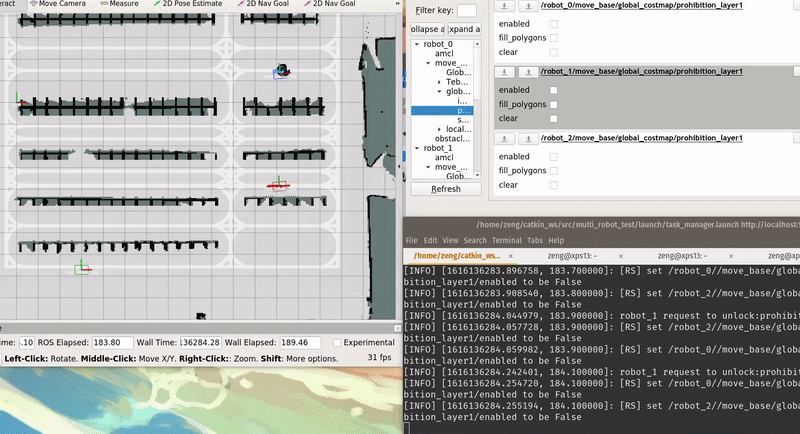Toggle fill_polygons for robot_0
This screenshot has width=800, height=434.
(x=554, y=38)
